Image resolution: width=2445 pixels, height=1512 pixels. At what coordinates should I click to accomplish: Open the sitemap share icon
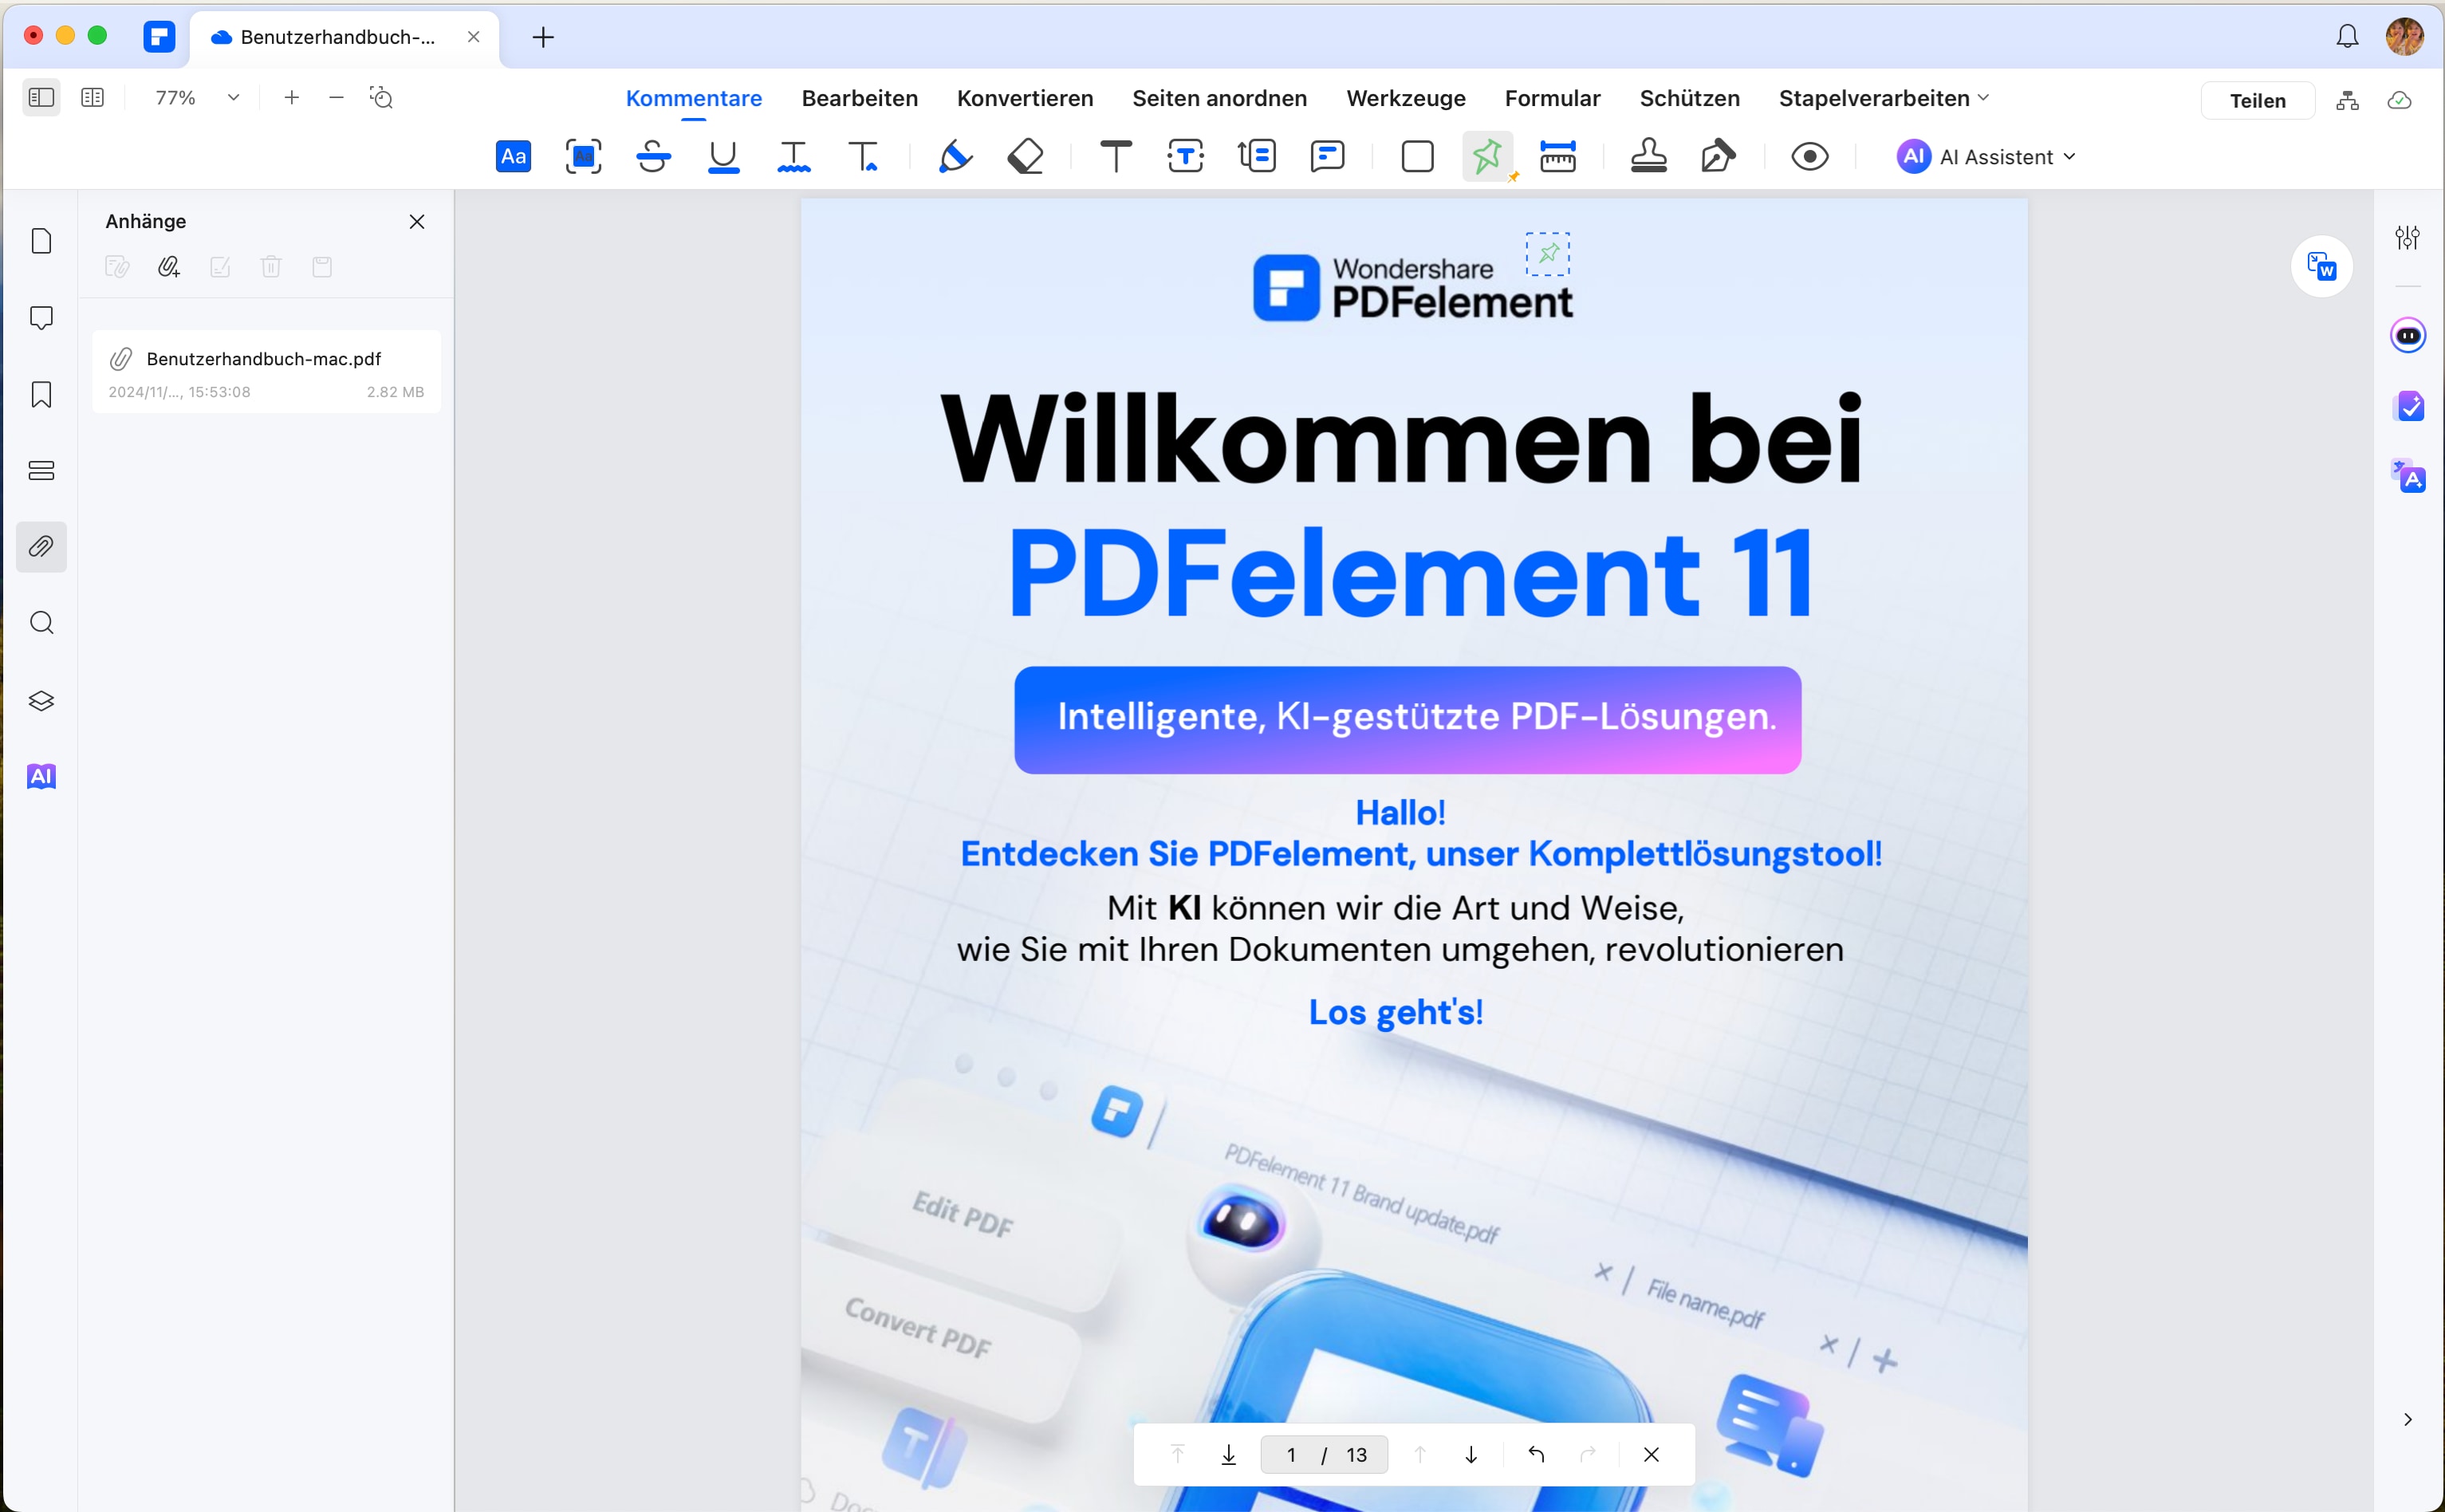click(x=2347, y=100)
